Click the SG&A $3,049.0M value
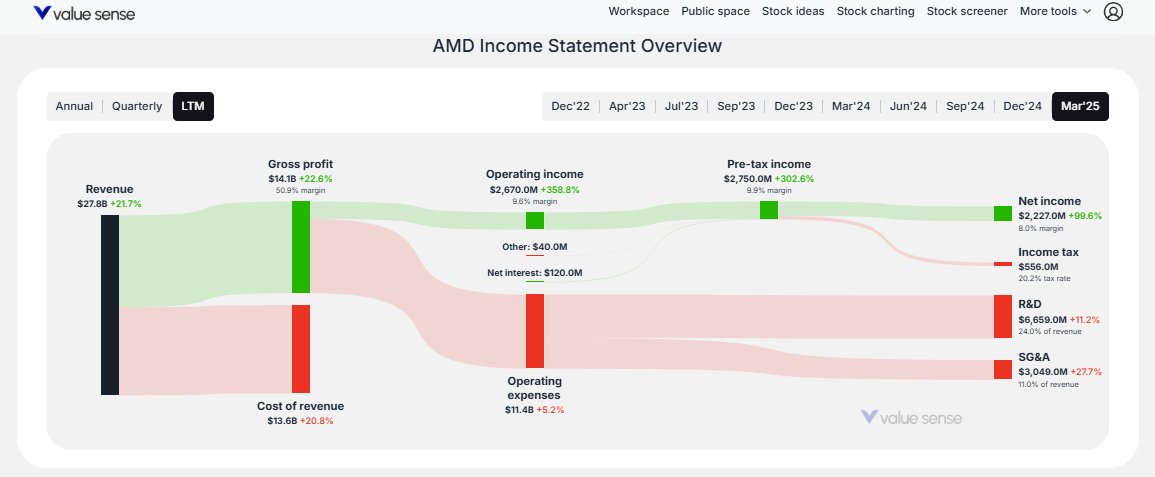This screenshot has height=477, width=1155. (x=1042, y=372)
